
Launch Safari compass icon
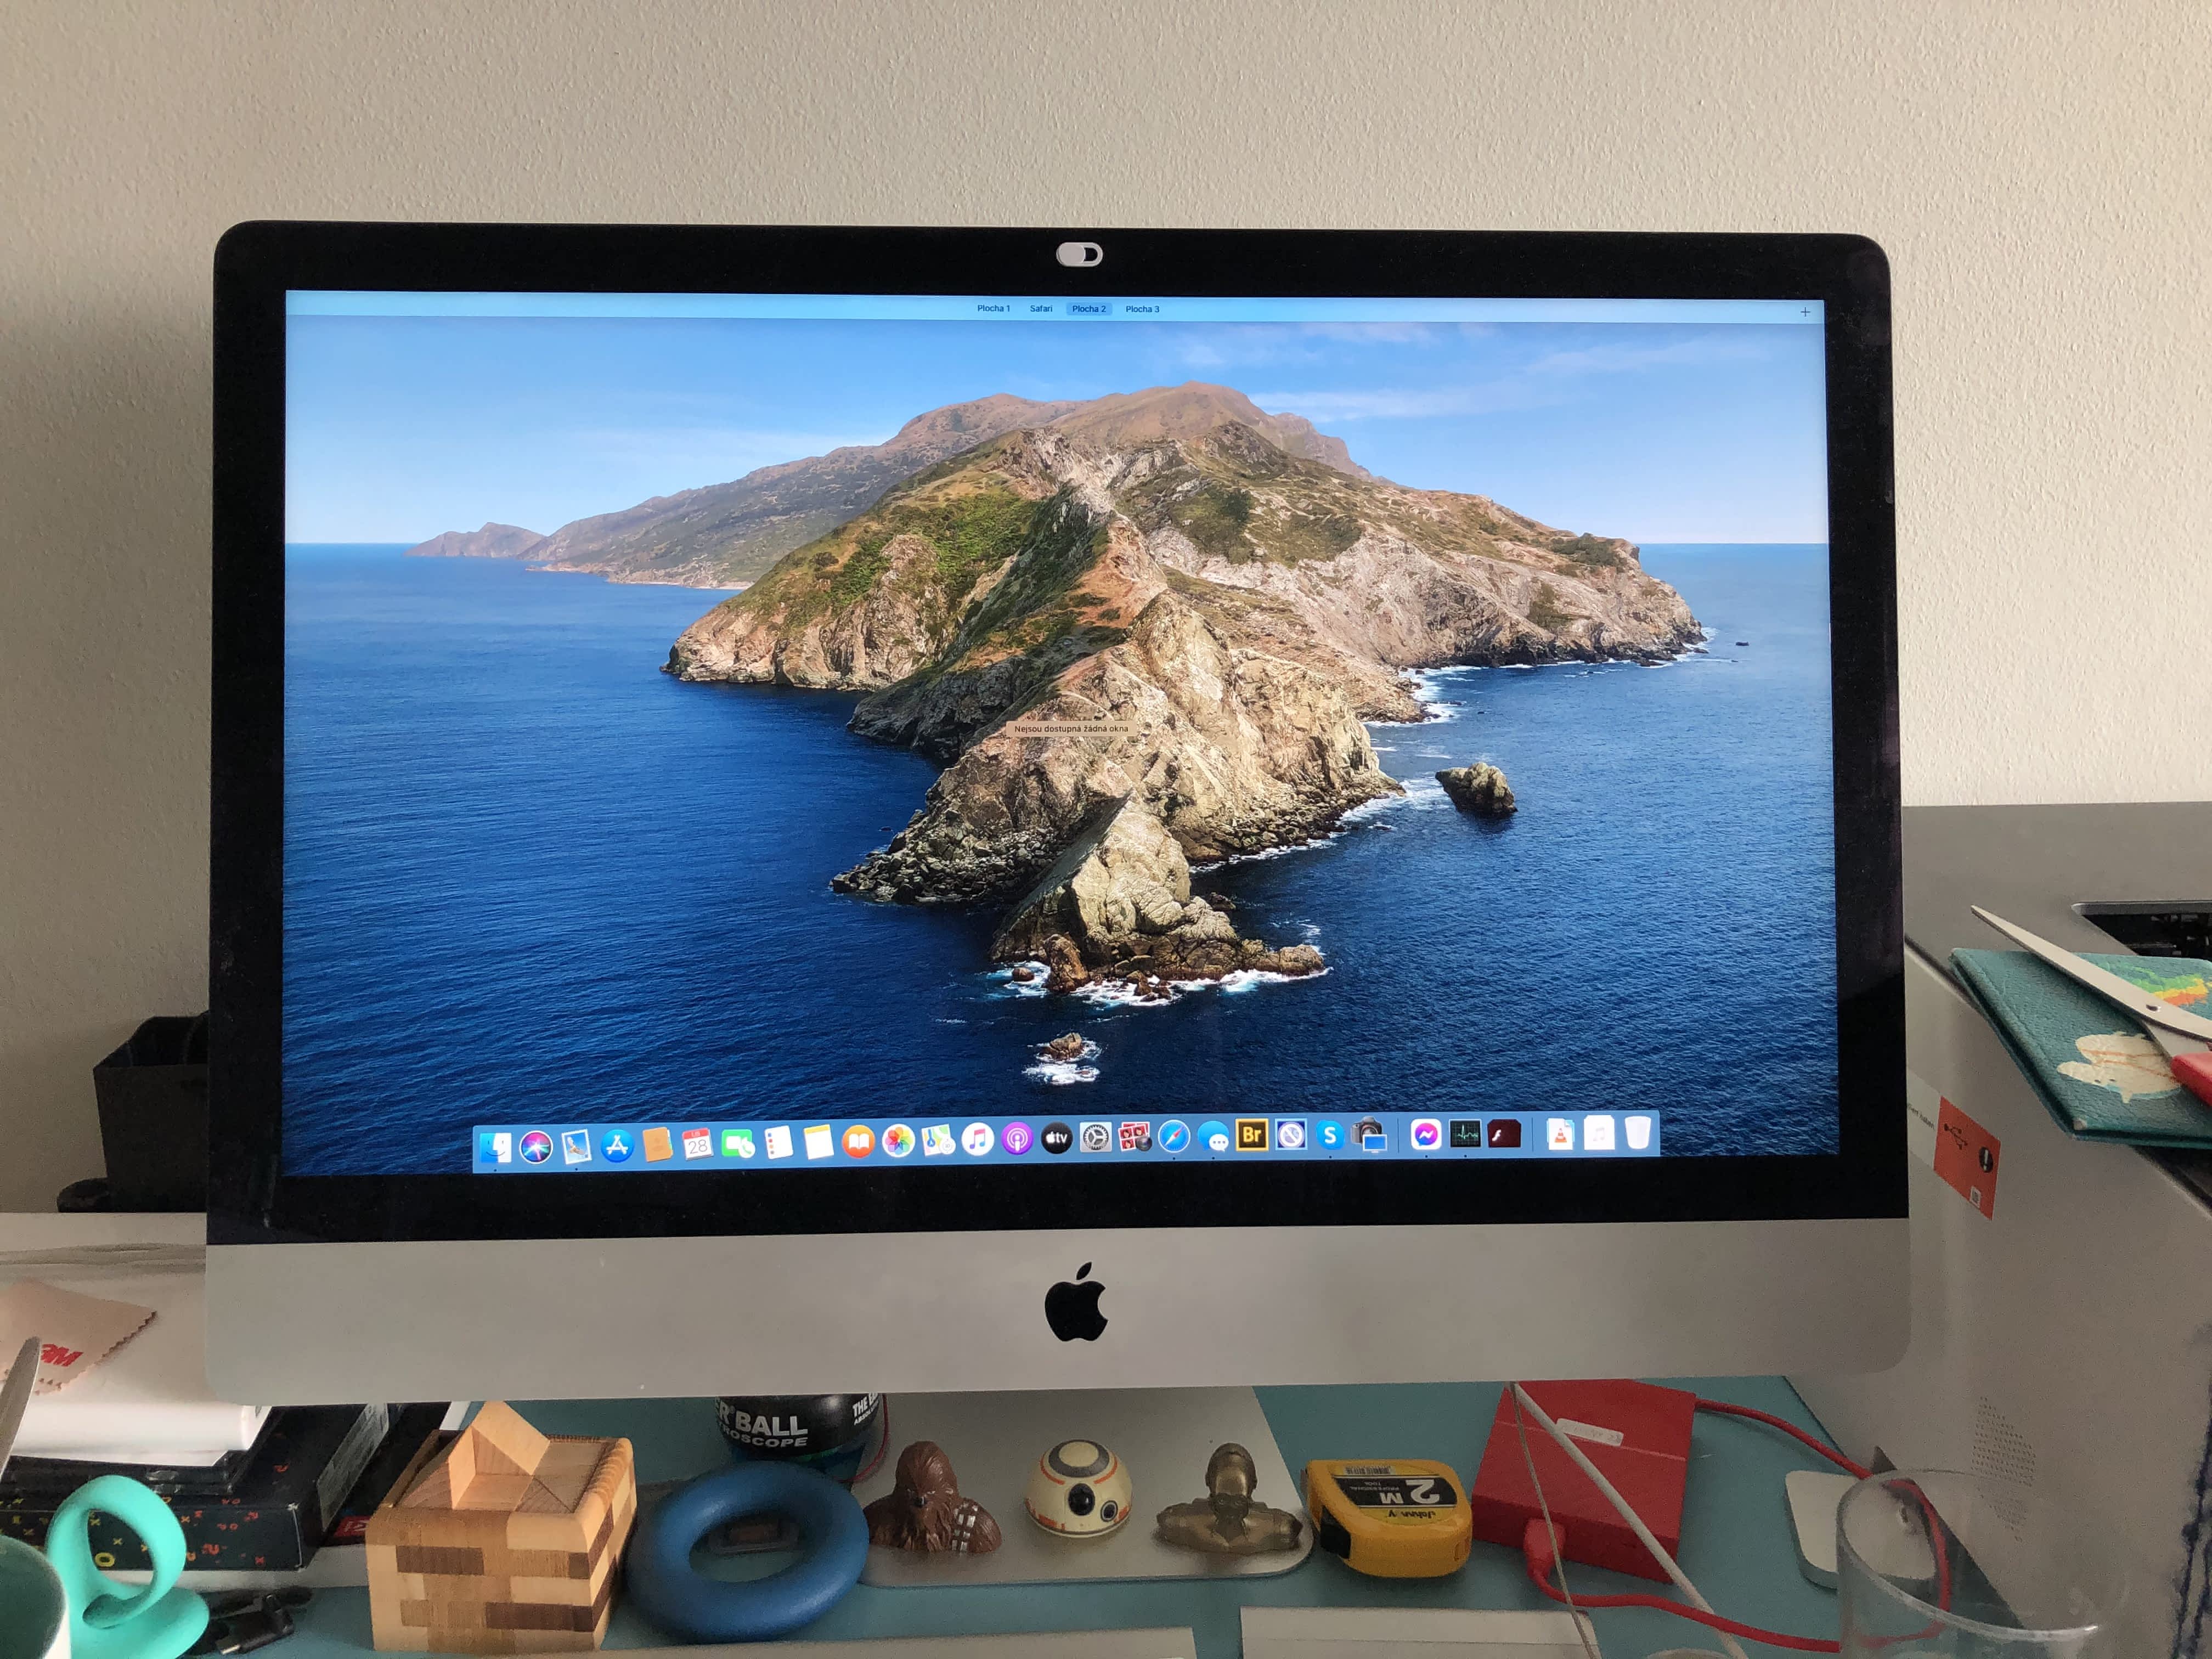(1174, 1137)
